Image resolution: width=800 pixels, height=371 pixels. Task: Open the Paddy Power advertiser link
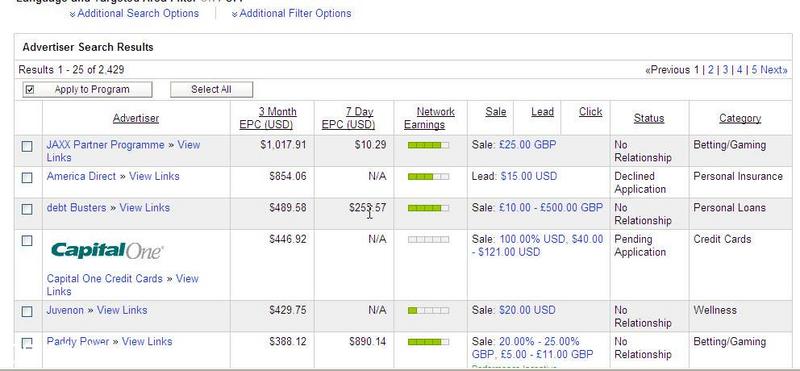tap(78, 341)
